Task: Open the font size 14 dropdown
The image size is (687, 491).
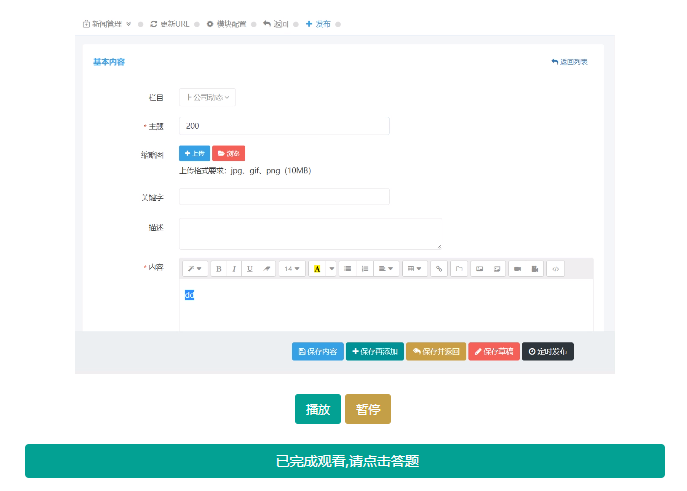Action: pyautogui.click(x=292, y=268)
